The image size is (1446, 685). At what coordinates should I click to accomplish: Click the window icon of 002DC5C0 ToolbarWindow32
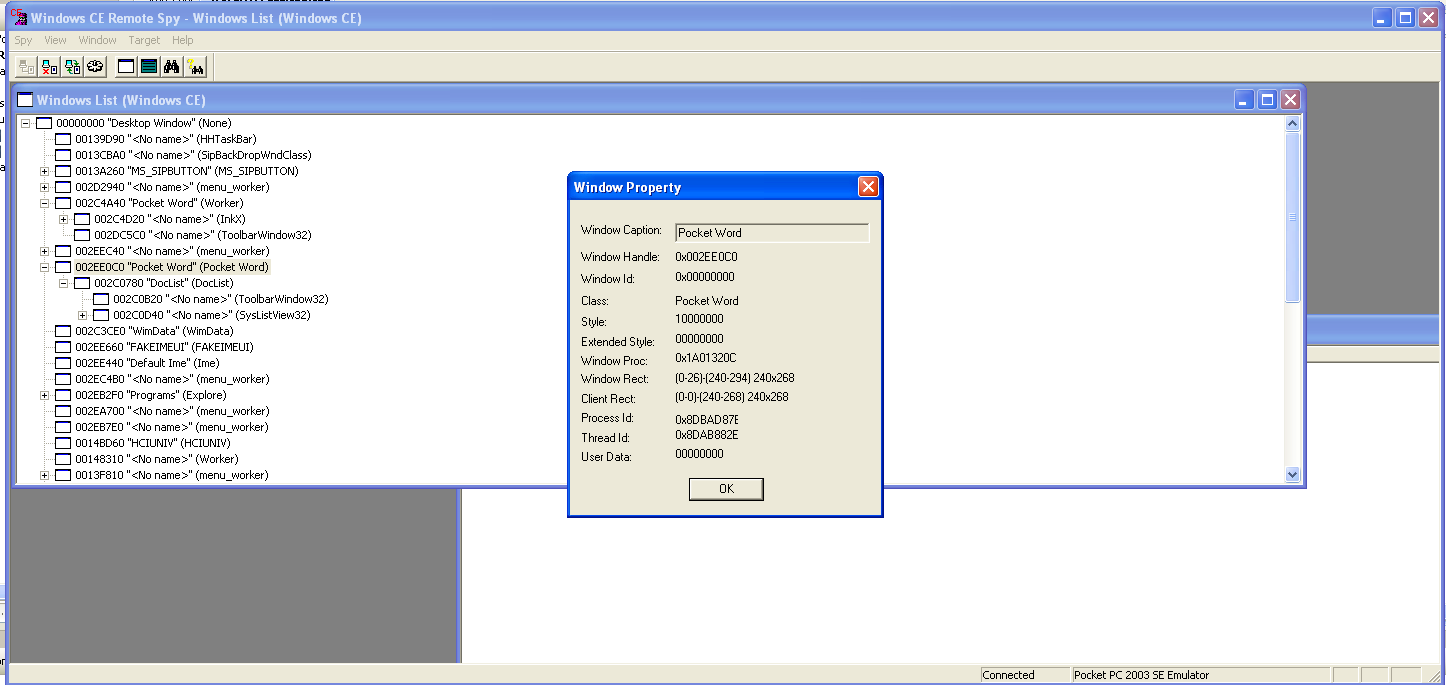pos(82,235)
